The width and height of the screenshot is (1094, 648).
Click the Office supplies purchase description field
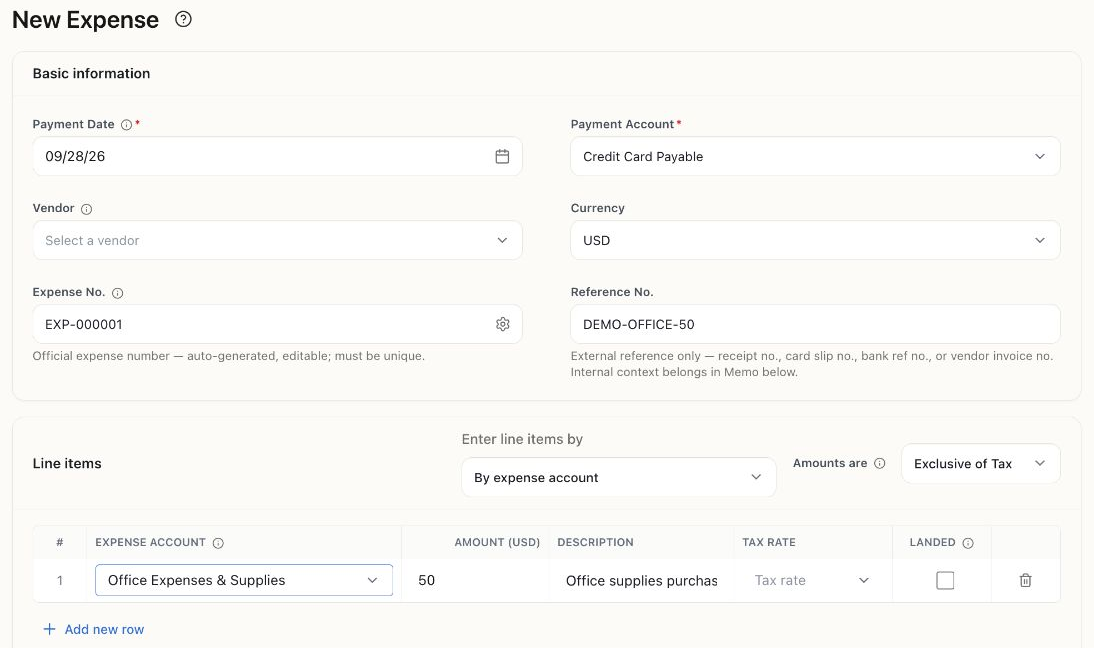[641, 580]
